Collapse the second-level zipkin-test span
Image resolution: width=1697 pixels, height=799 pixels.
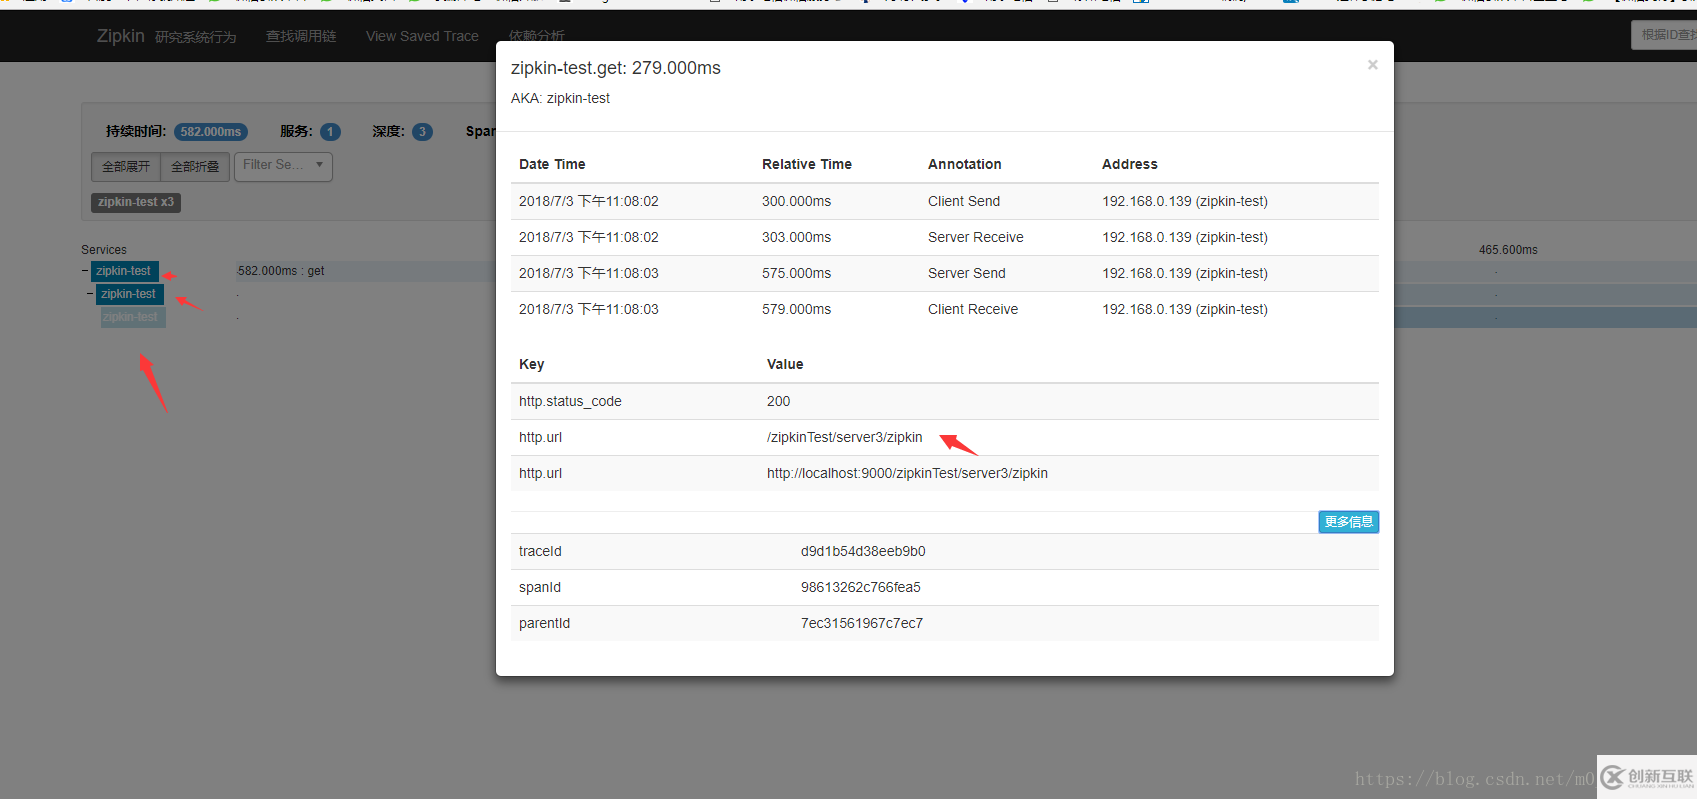90,294
